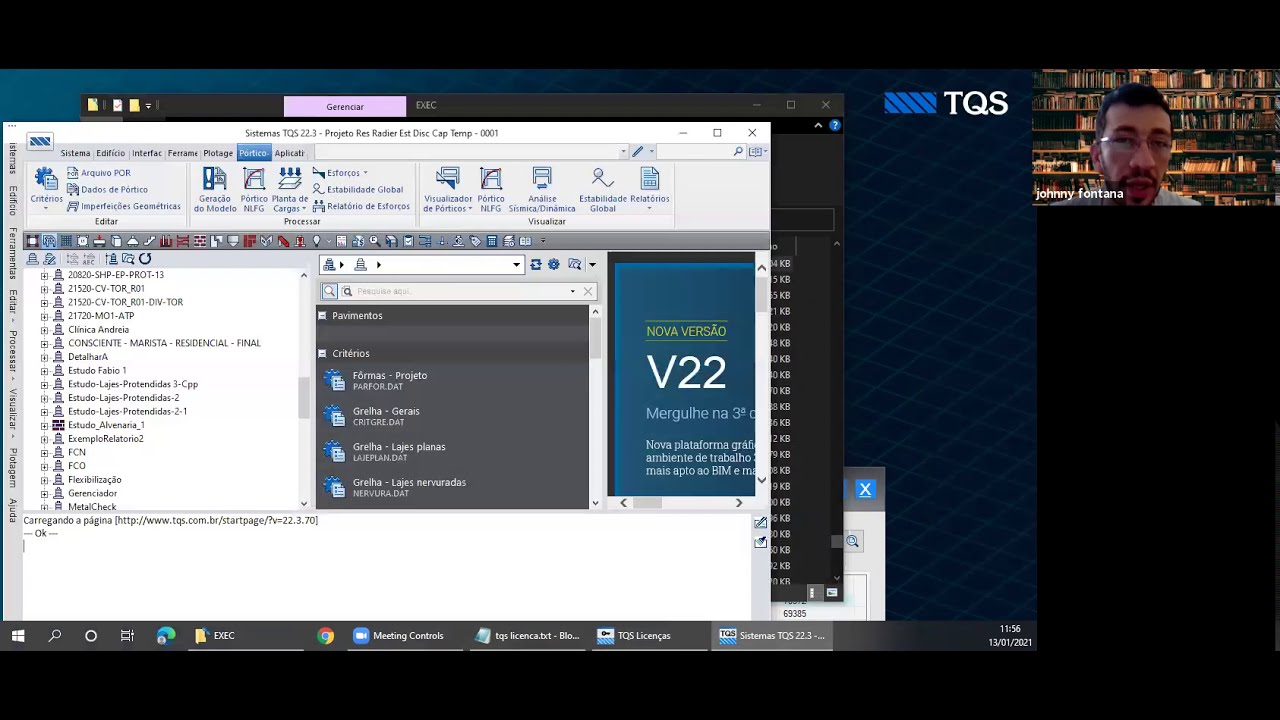The width and height of the screenshot is (1280, 720).
Task: Open the building path dropdown arrow
Action: (x=516, y=265)
